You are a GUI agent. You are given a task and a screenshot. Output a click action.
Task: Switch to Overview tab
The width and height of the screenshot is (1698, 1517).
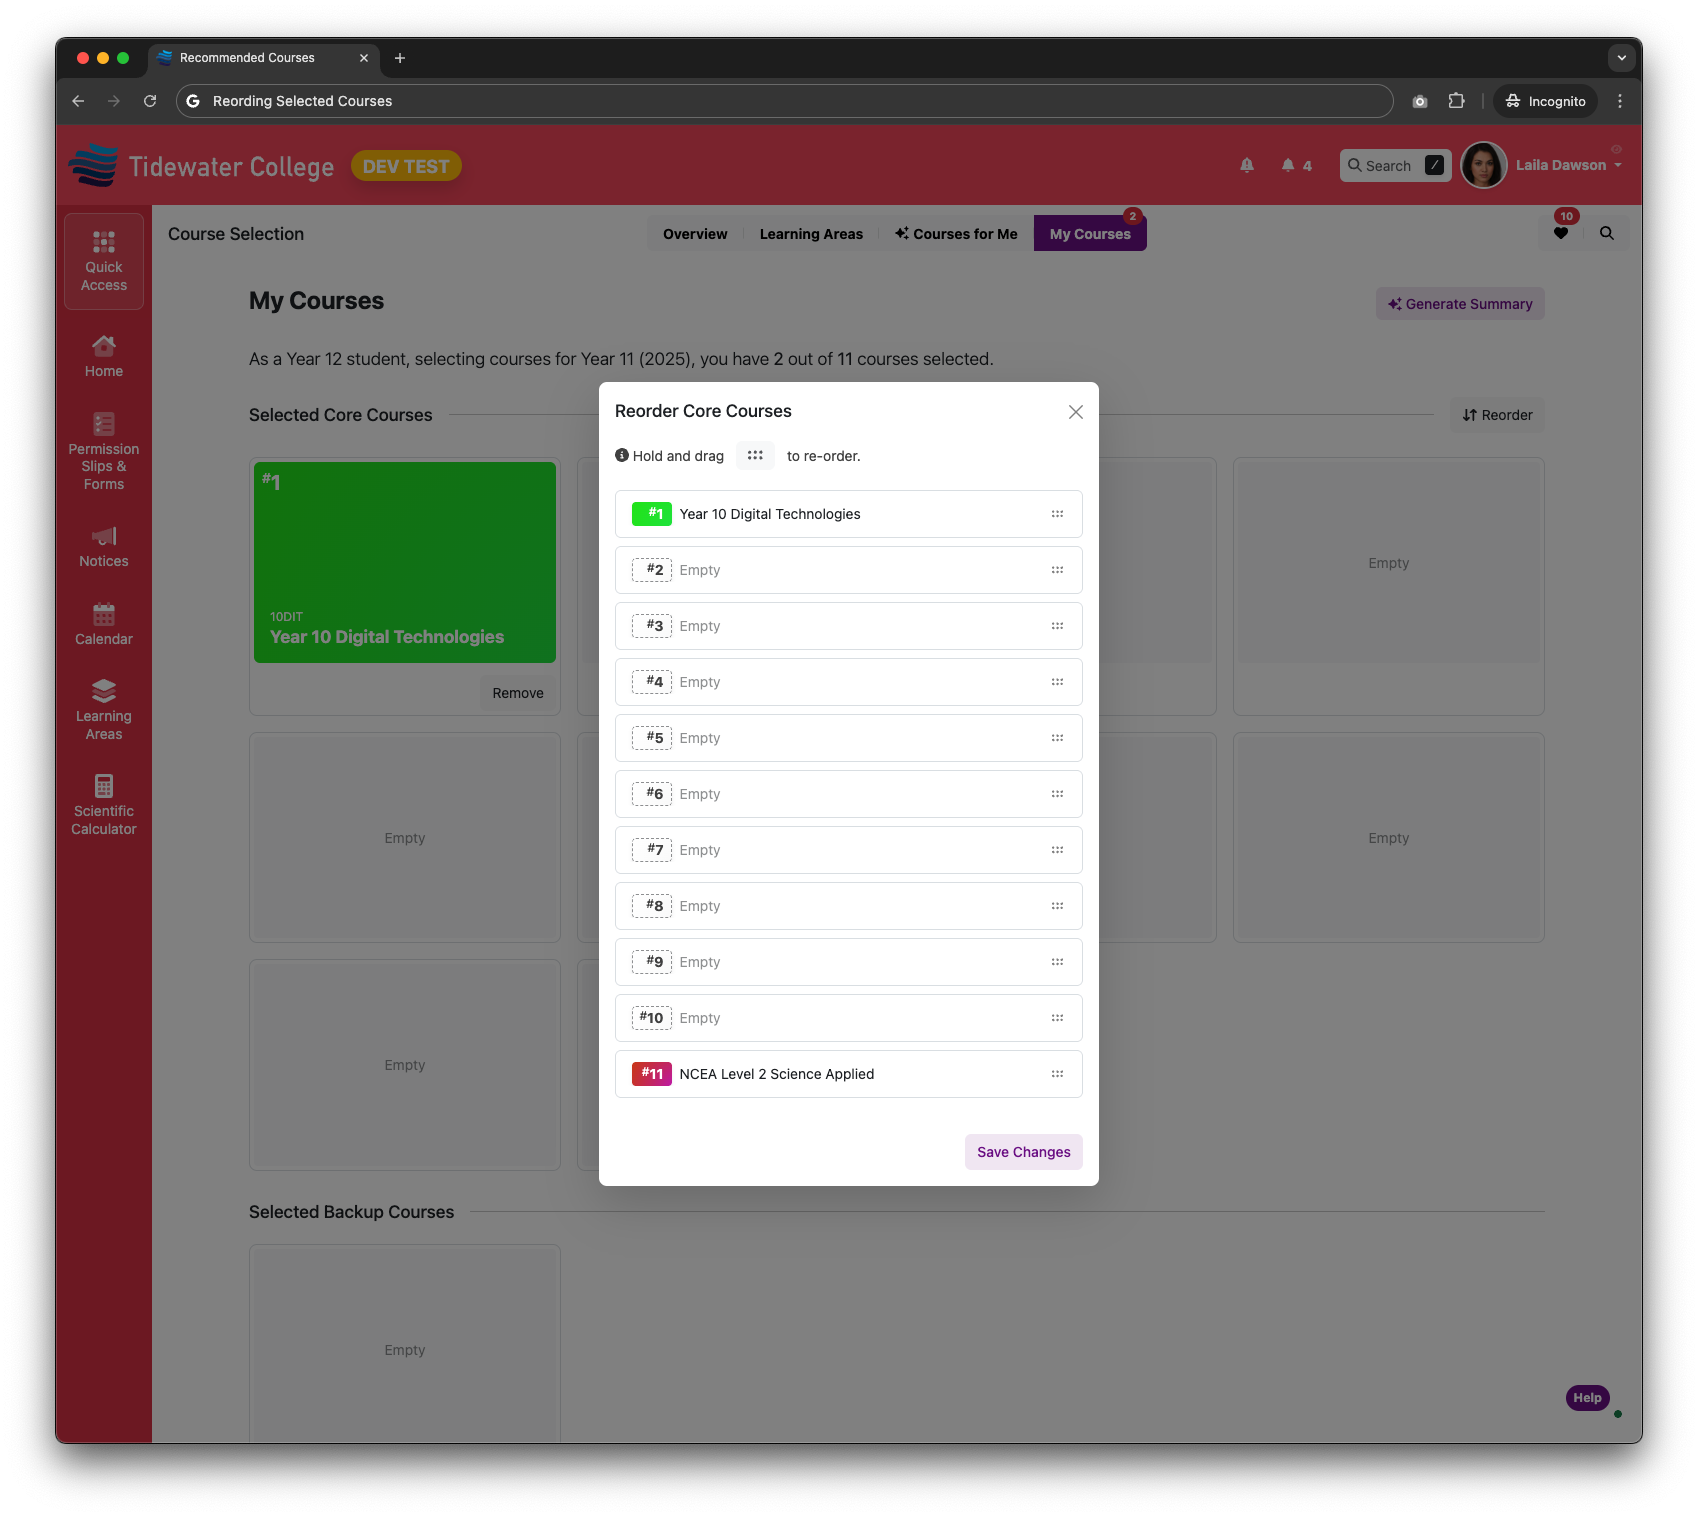tap(695, 234)
